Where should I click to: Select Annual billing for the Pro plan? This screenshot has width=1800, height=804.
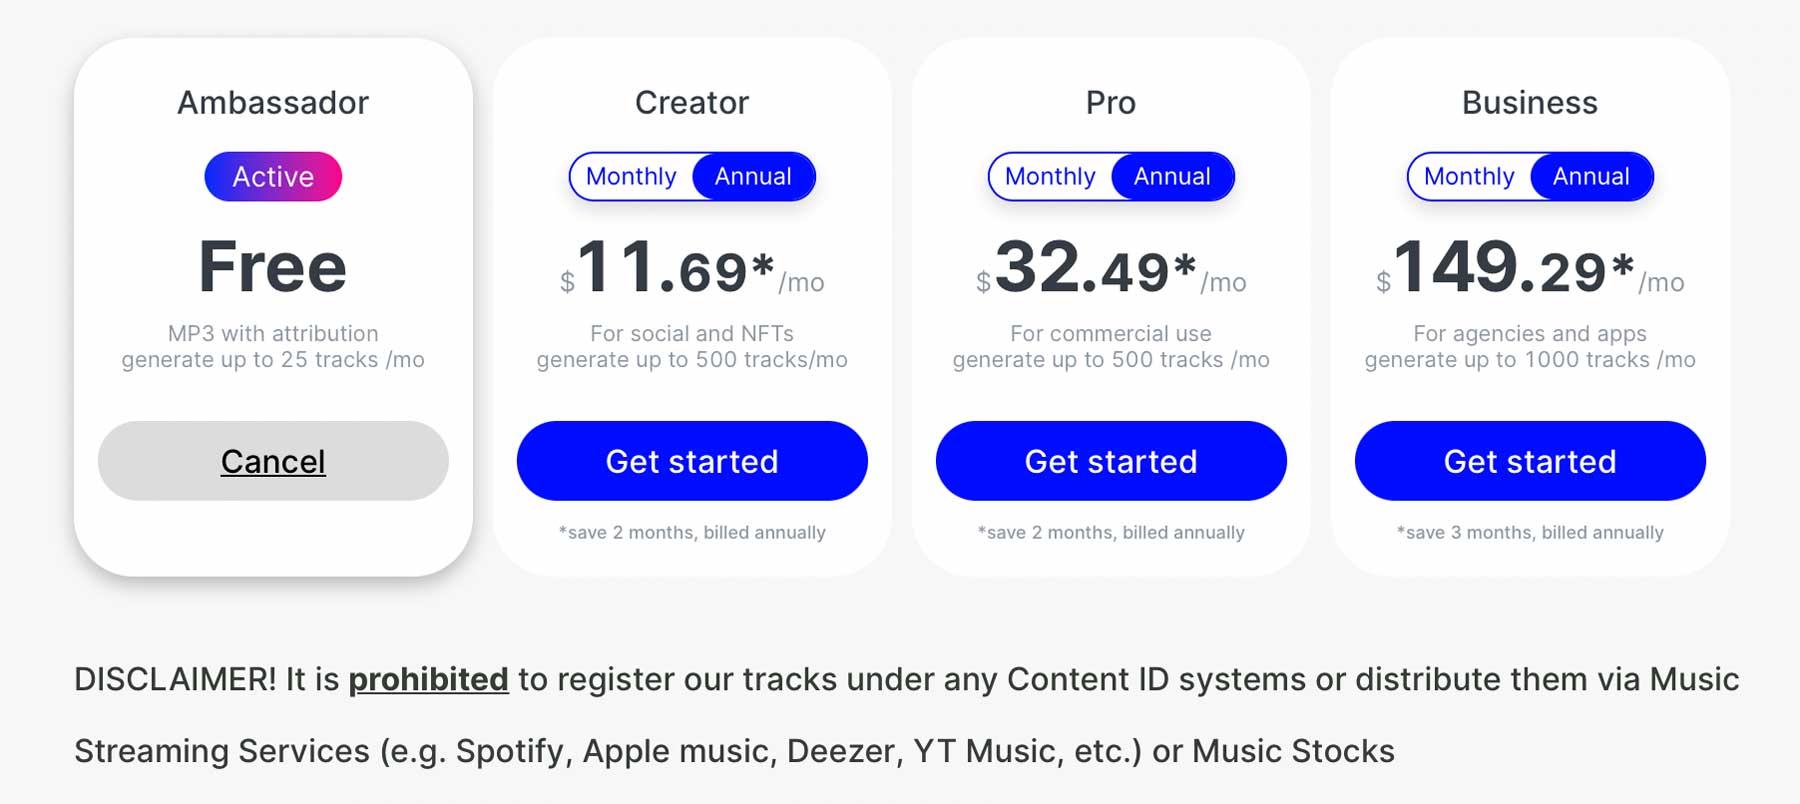[x=1172, y=176]
